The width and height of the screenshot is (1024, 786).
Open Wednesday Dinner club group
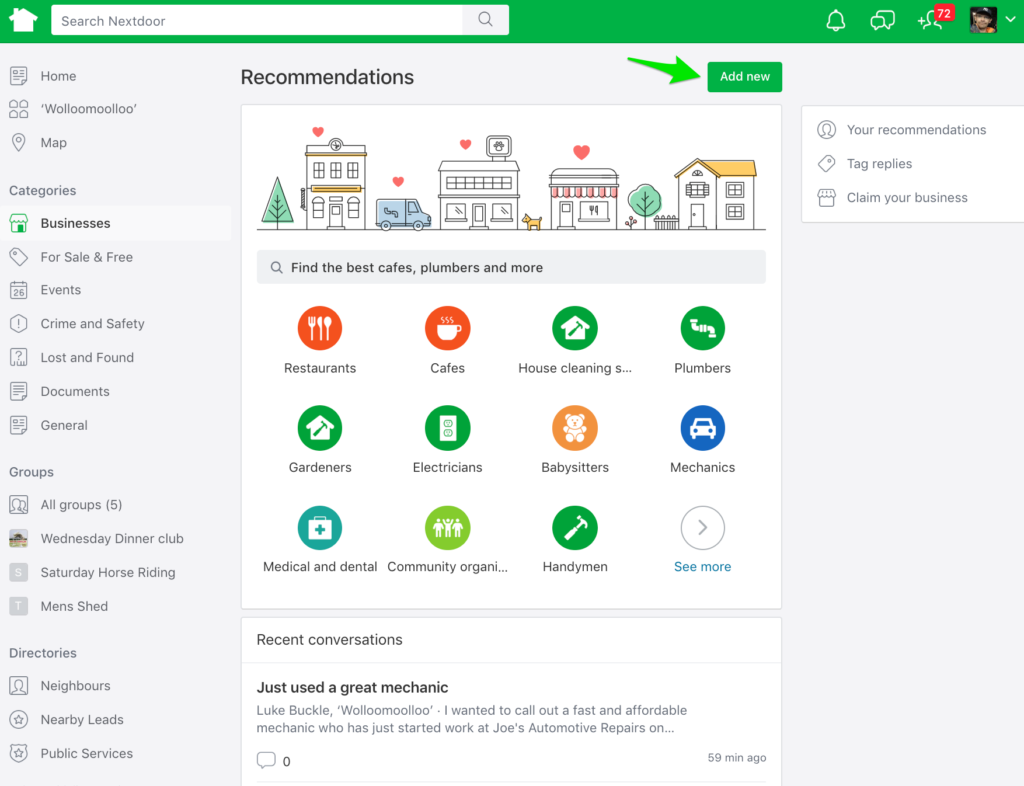coord(112,539)
